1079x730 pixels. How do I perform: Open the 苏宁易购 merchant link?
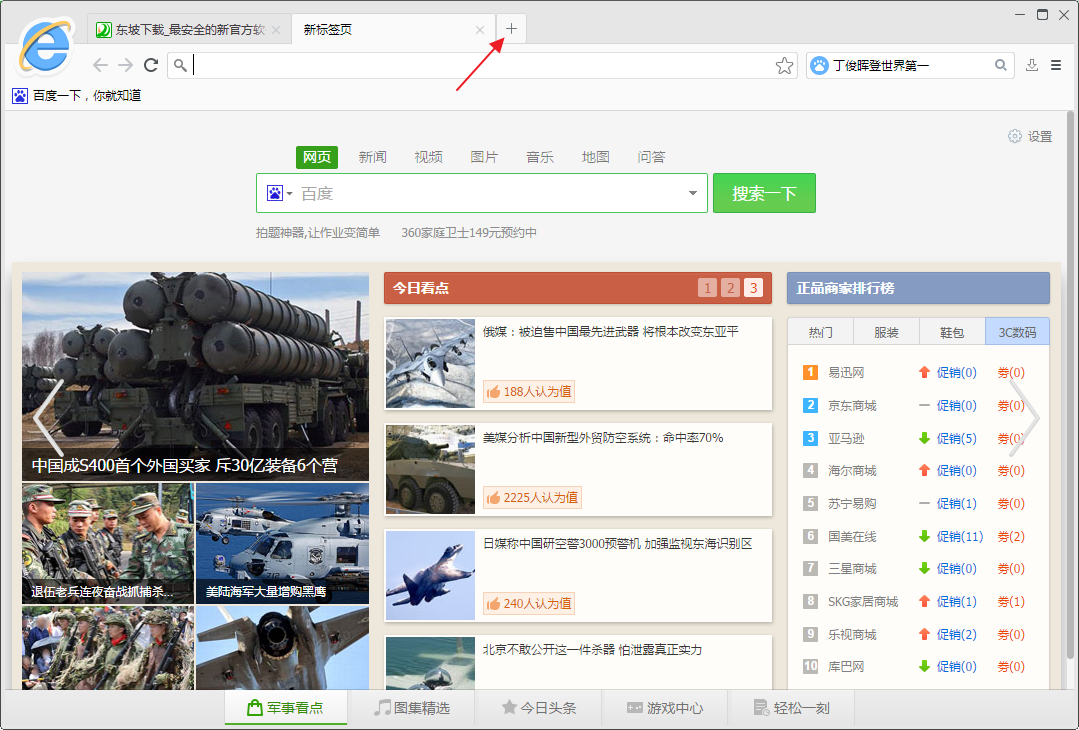(x=852, y=504)
